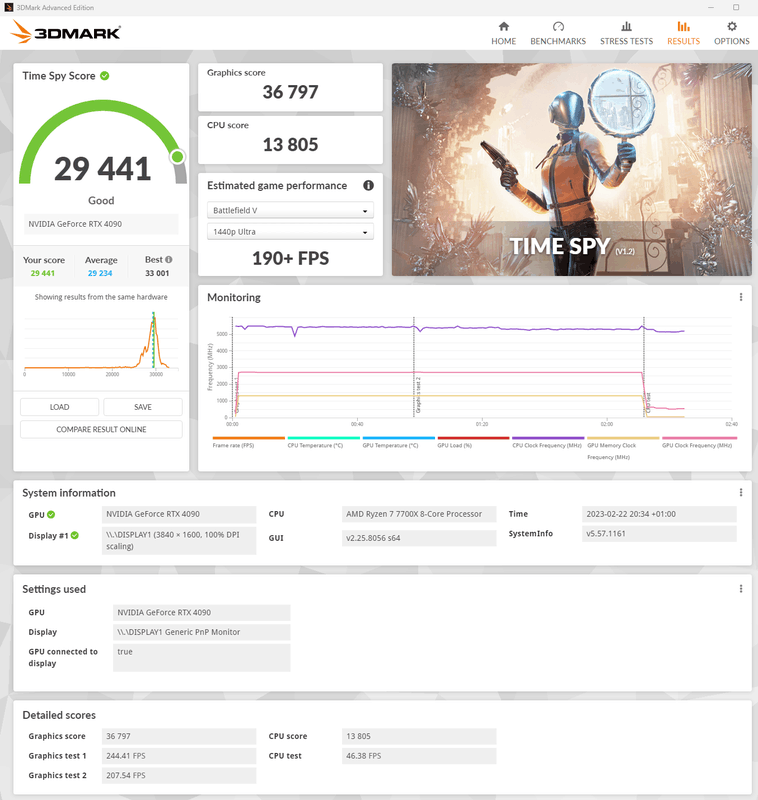Click GUI version v2.25.8056 s64
The height and width of the screenshot is (800, 758).
pos(419,538)
